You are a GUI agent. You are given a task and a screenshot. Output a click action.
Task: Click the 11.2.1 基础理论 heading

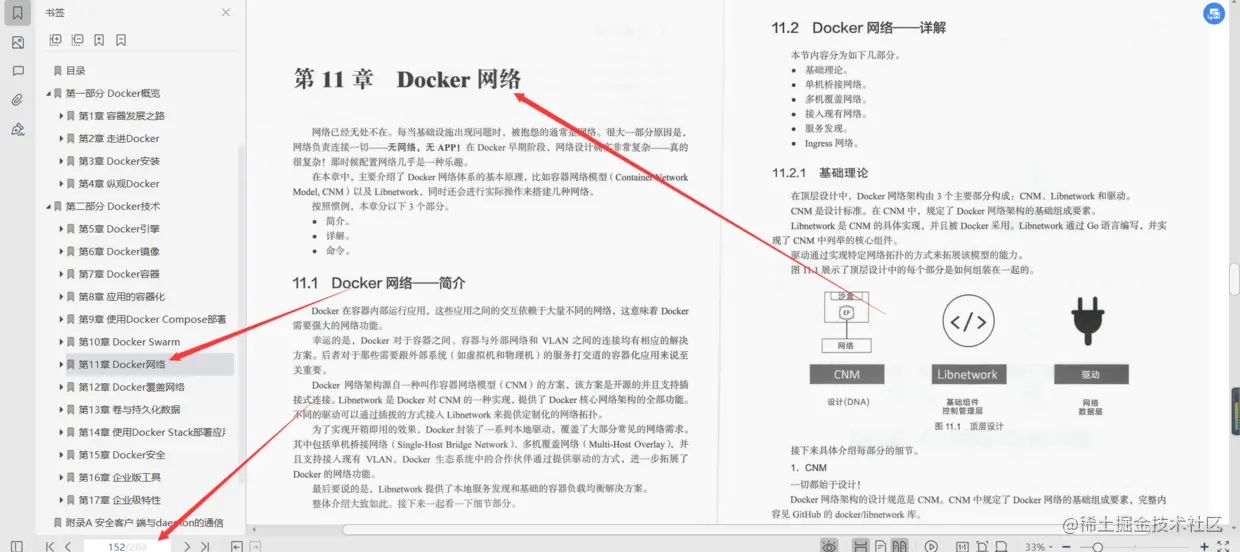tap(820, 173)
